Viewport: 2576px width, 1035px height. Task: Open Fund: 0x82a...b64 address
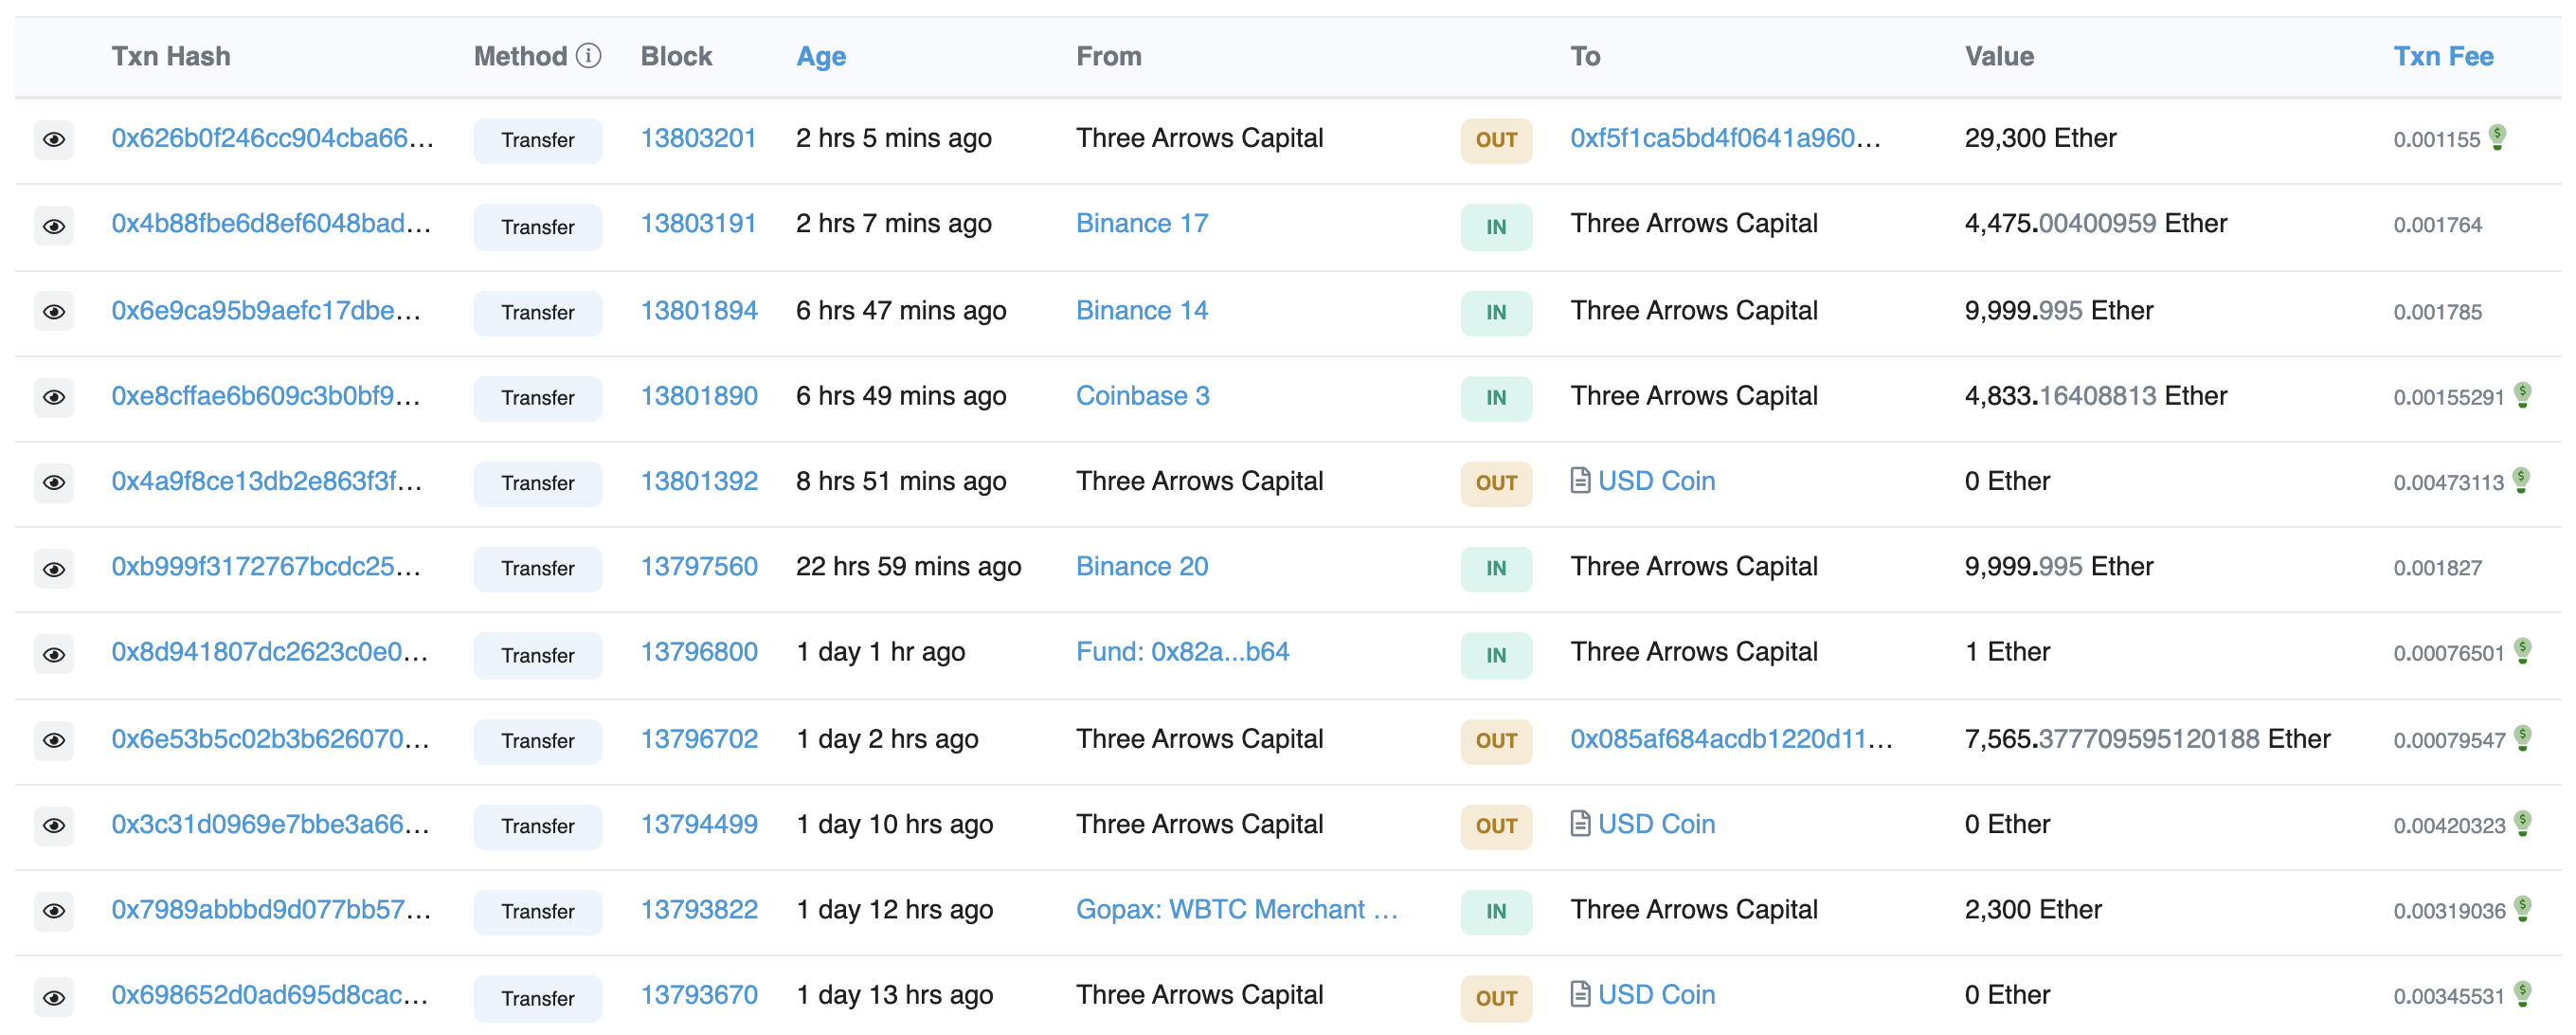[x=1182, y=652]
